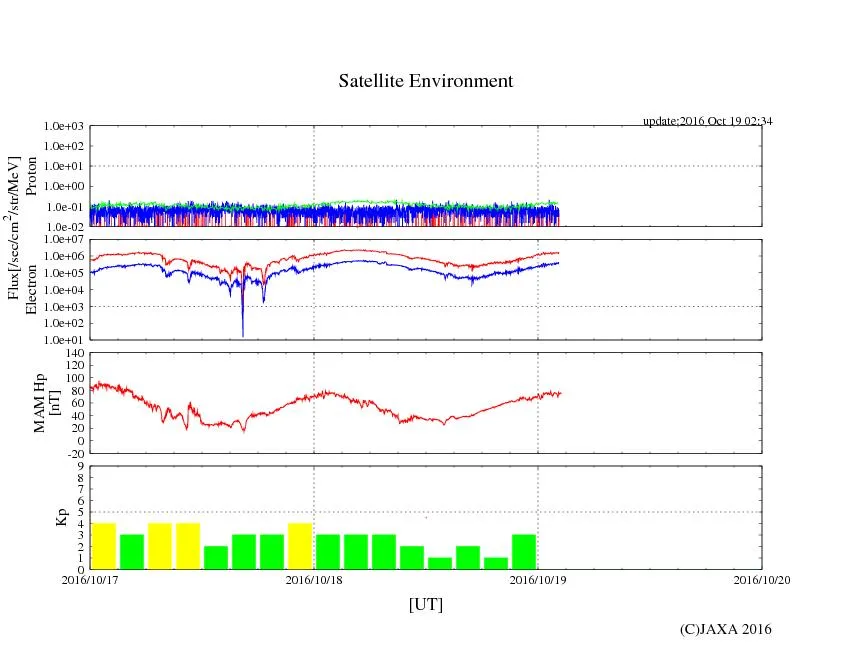Click the "Electron" panel axis label
Image resolution: width=846 pixels, height=655 pixels.
coord(31,289)
